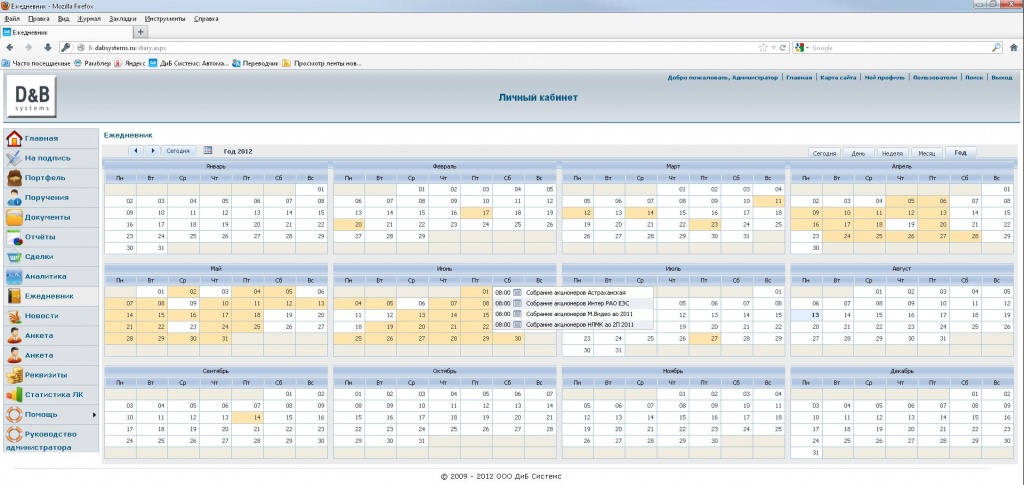The height and width of the screenshot is (485, 1024).
Task: Log out via the Выход link
Action: point(1001,78)
